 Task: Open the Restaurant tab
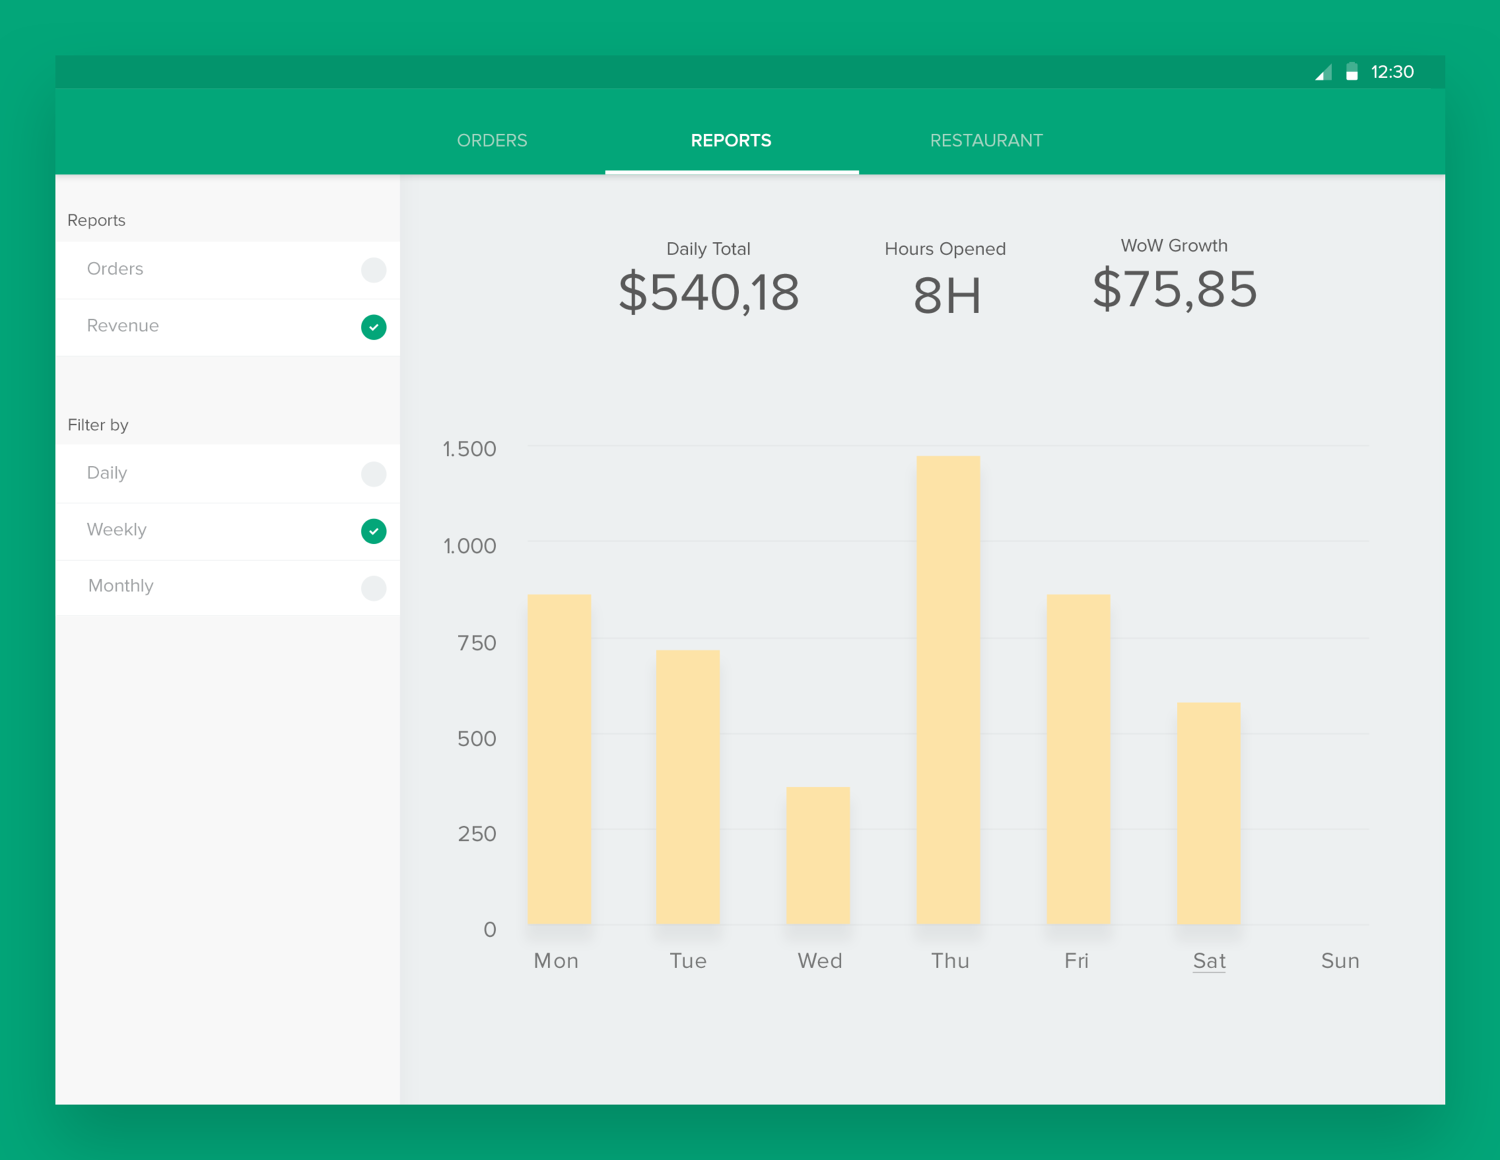tap(986, 141)
